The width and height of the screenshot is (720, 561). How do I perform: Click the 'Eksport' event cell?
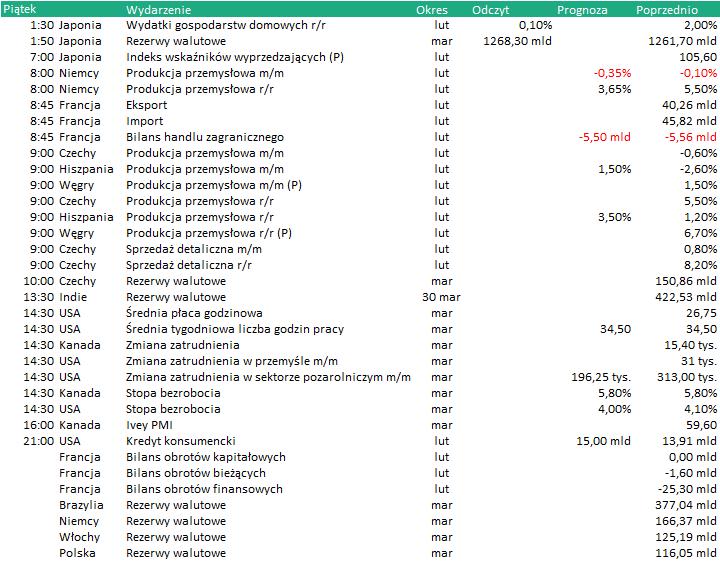click(146, 105)
